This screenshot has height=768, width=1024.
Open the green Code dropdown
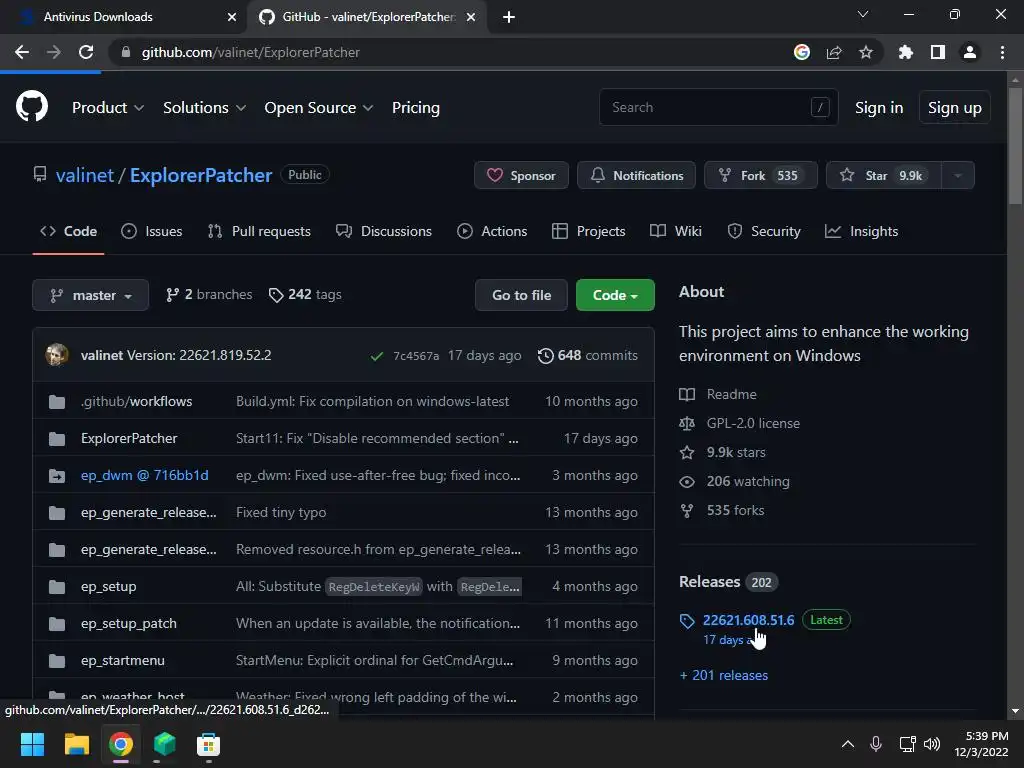tap(615, 295)
